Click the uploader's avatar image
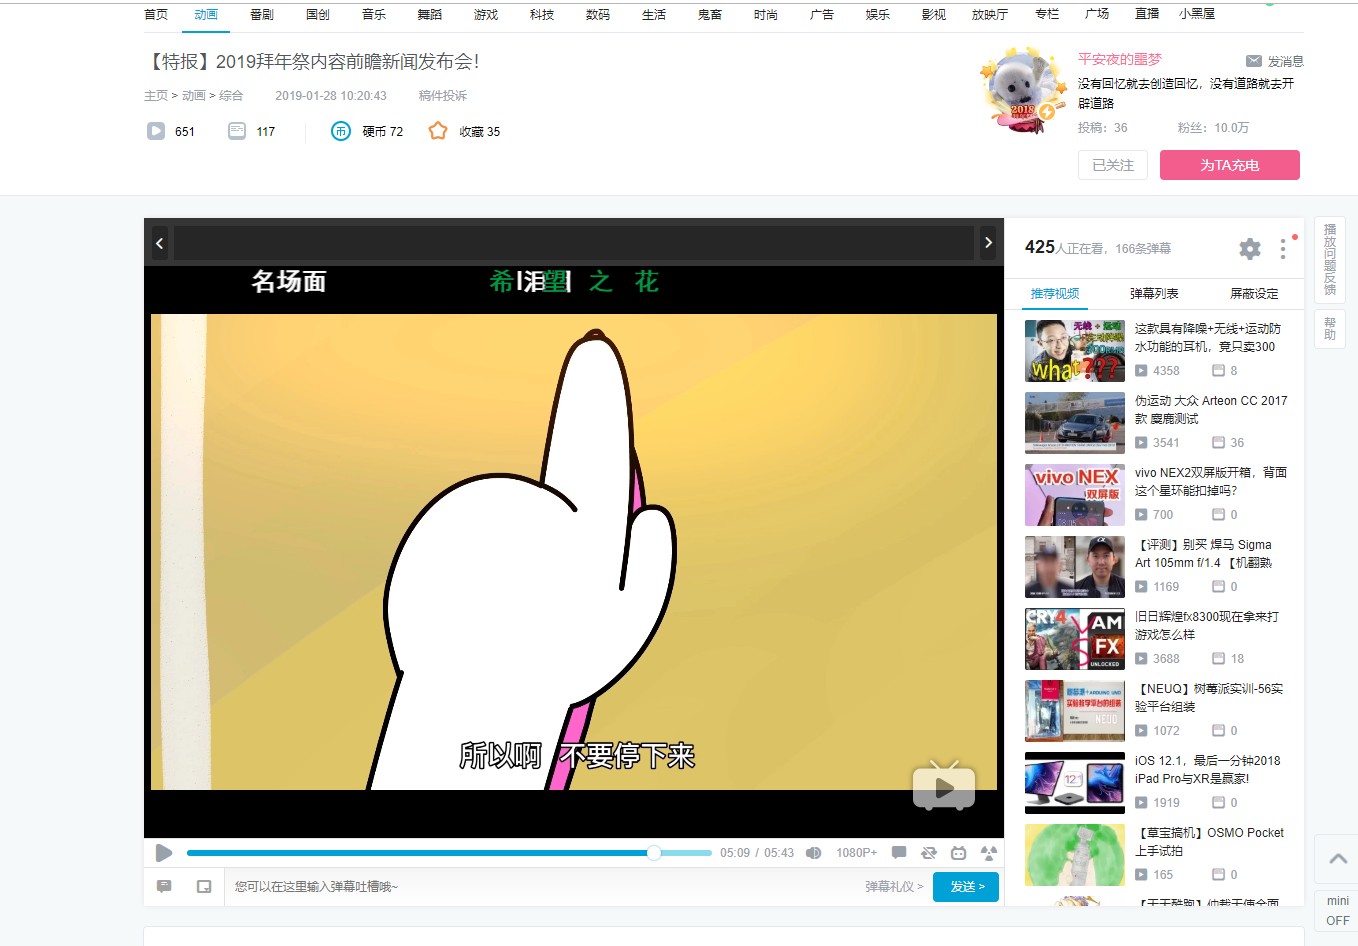The width and height of the screenshot is (1358, 946). click(x=1022, y=88)
